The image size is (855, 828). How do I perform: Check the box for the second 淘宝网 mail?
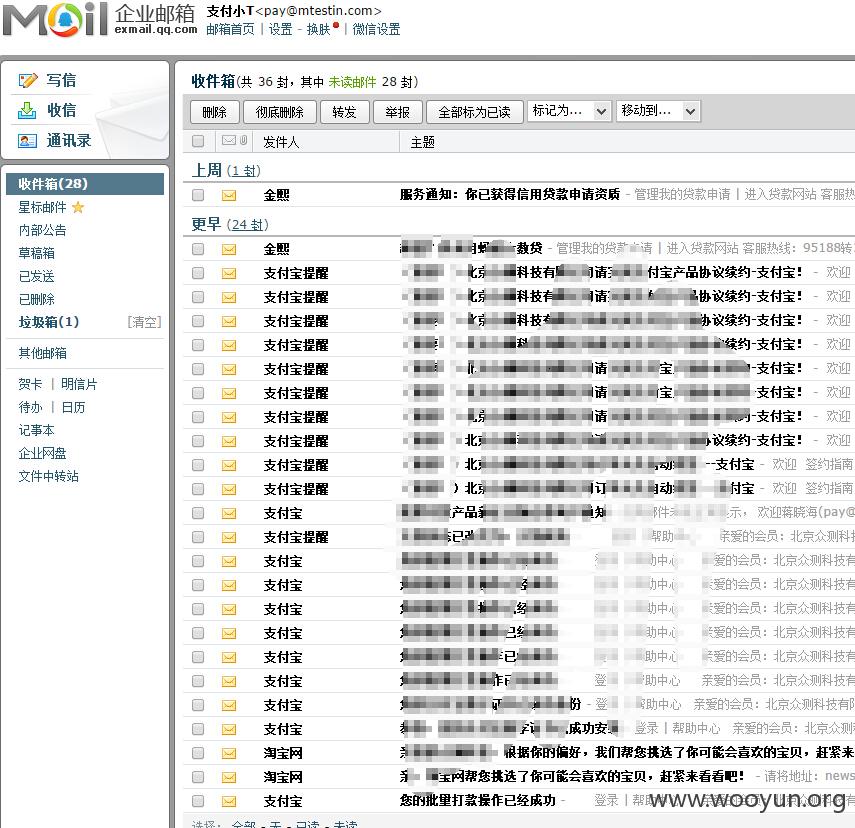[x=198, y=777]
